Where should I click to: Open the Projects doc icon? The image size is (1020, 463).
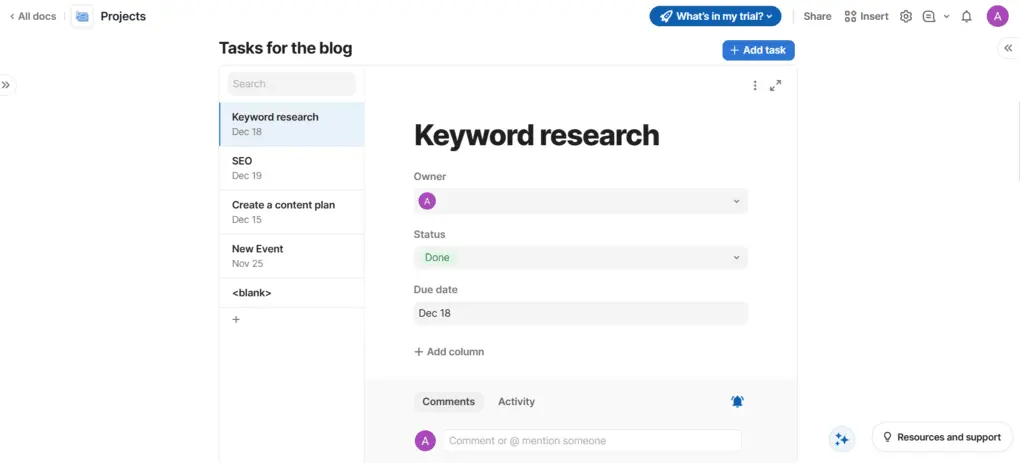tap(82, 16)
